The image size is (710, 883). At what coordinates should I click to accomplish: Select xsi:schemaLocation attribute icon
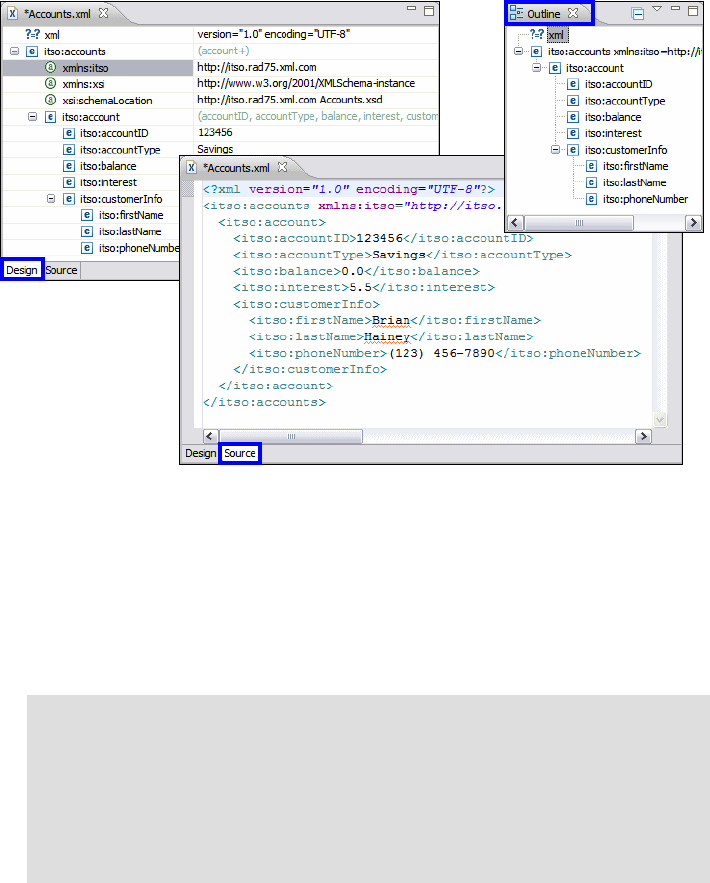click(x=51, y=100)
